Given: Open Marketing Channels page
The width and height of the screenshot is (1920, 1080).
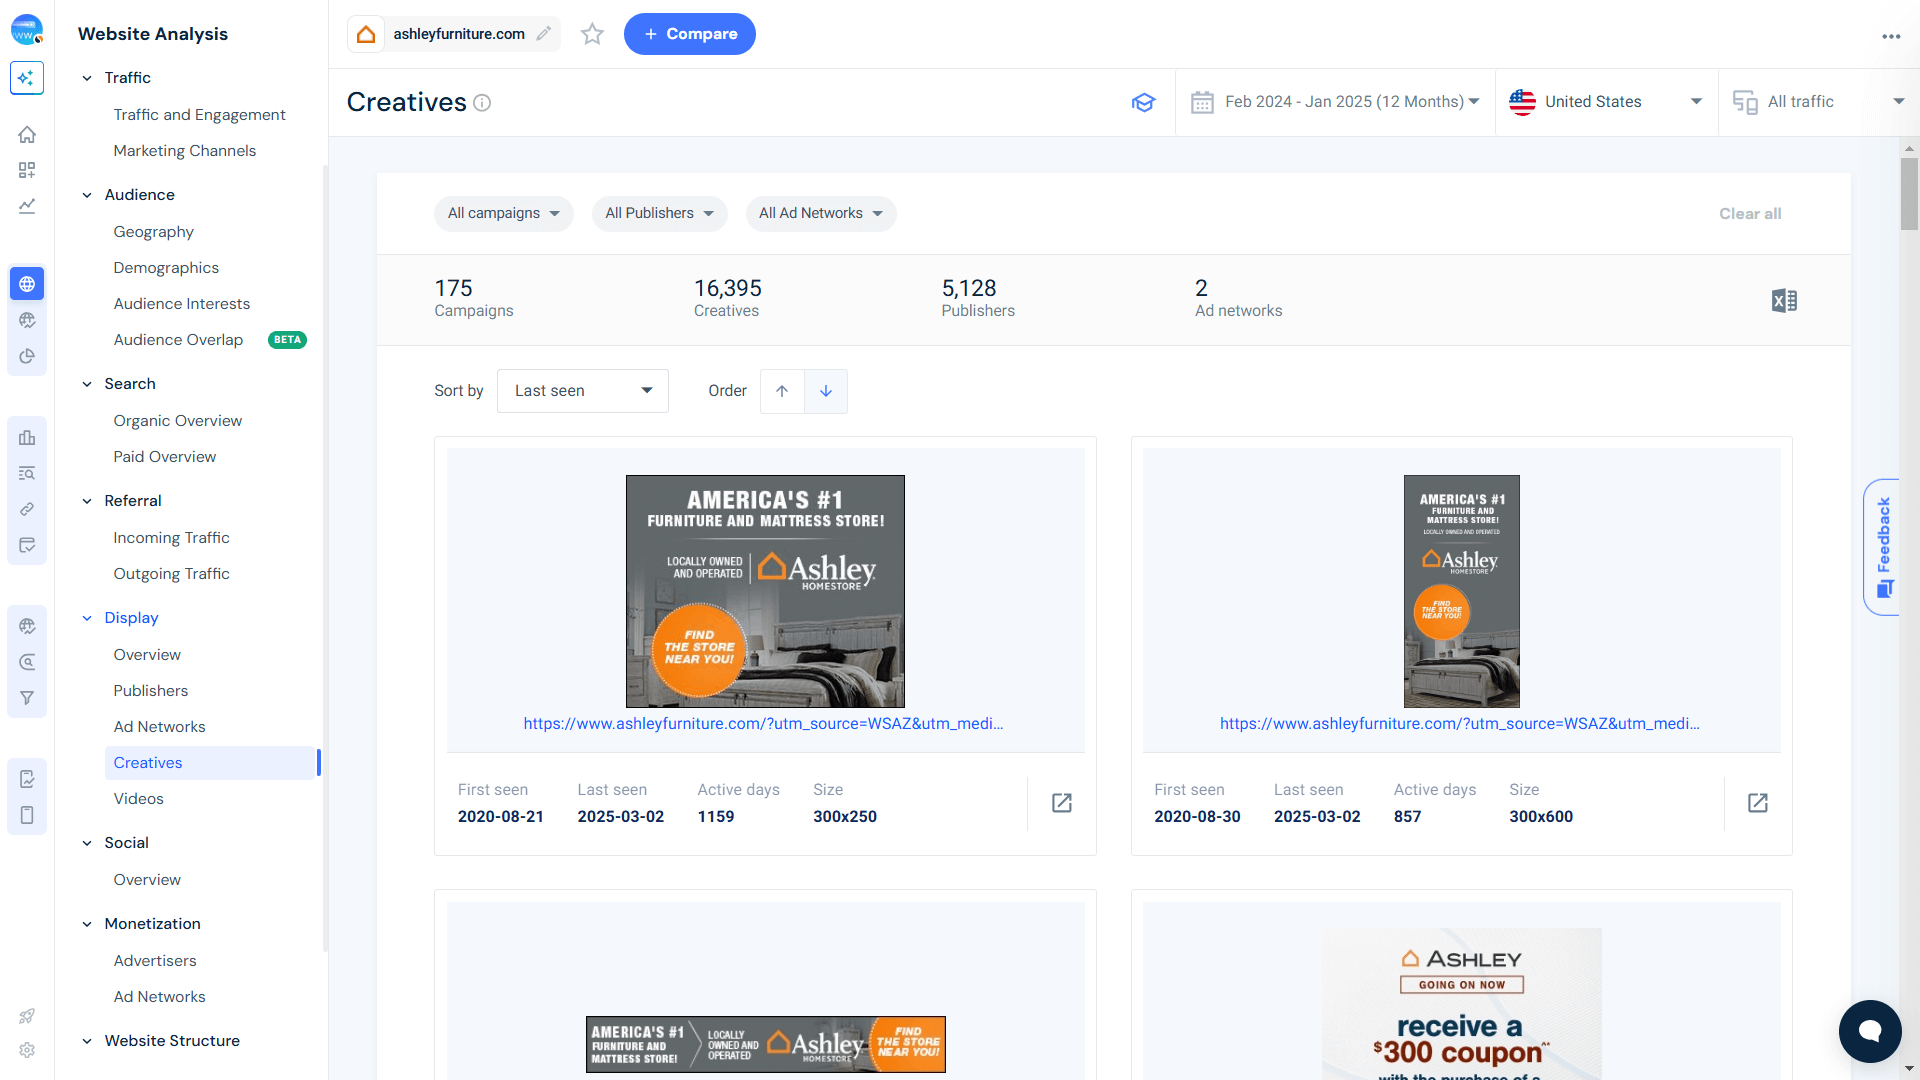Looking at the screenshot, I should pyautogui.click(x=185, y=151).
